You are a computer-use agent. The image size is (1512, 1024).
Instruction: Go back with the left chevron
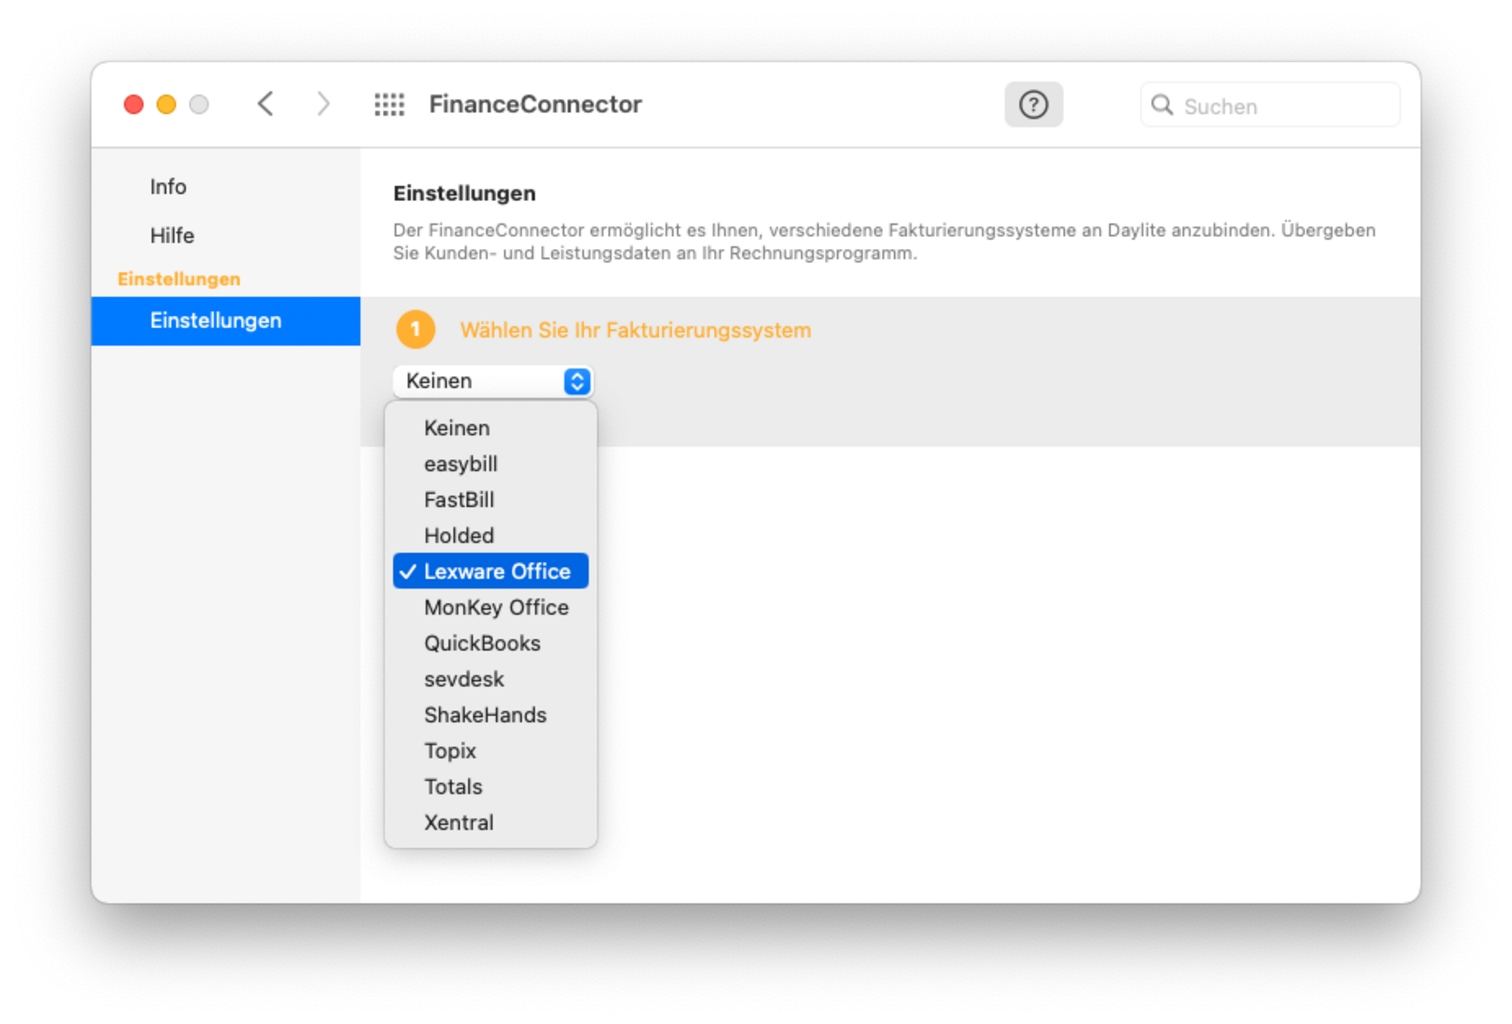click(266, 104)
